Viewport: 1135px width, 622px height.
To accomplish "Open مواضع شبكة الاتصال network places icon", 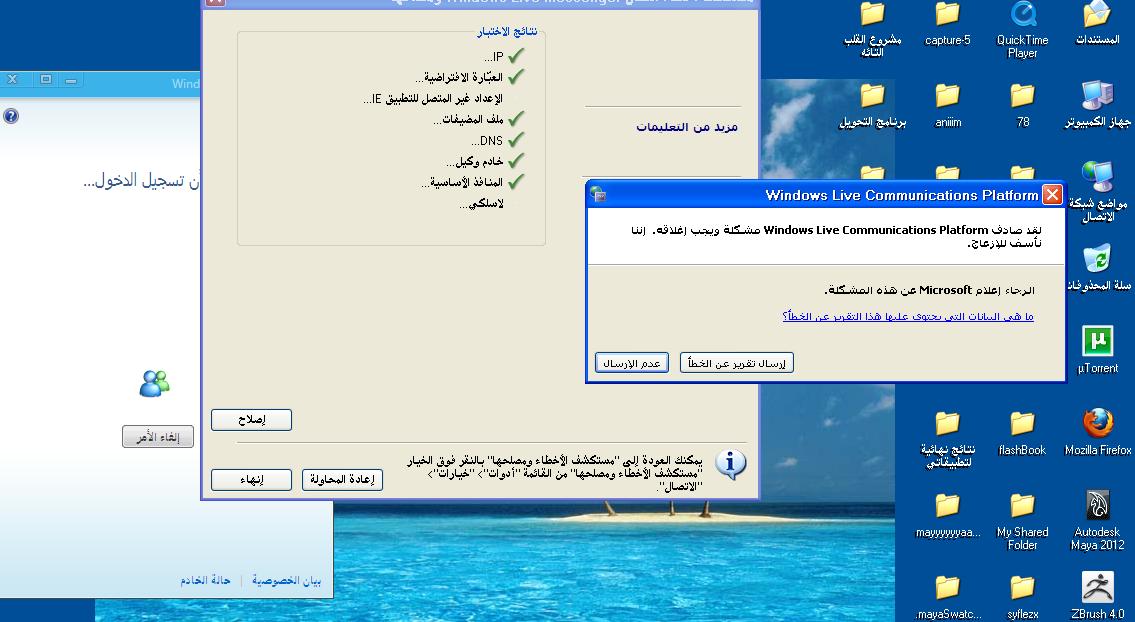I will pos(1097,192).
